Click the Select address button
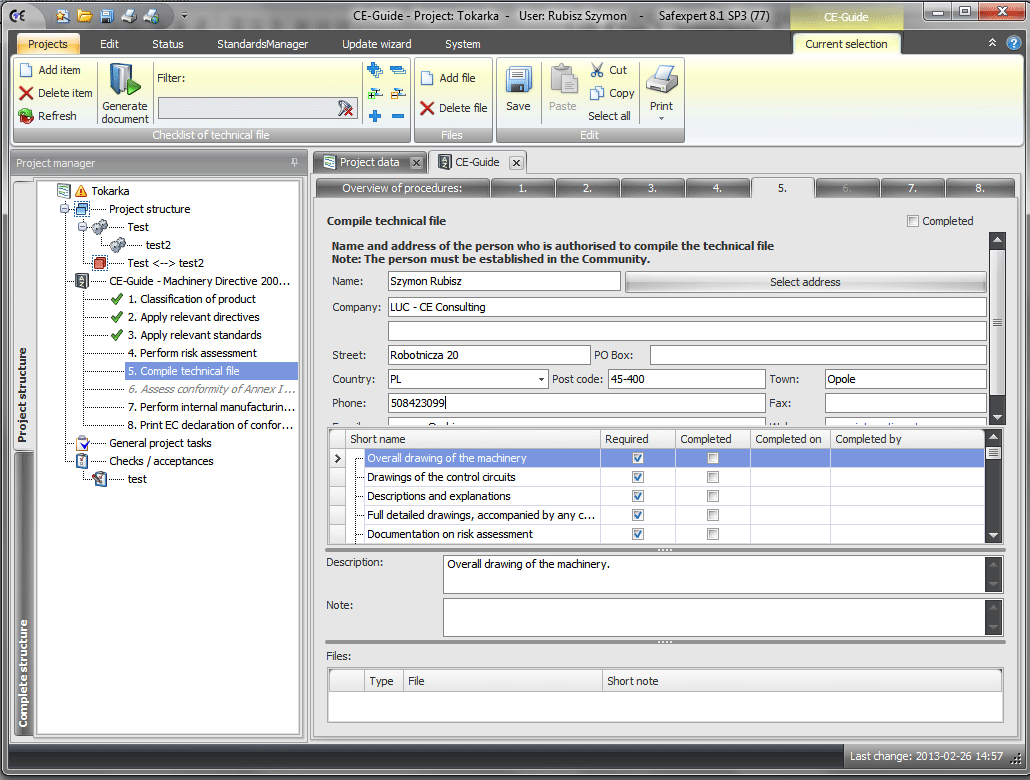Image resolution: width=1030 pixels, height=780 pixels. pyautogui.click(x=805, y=282)
